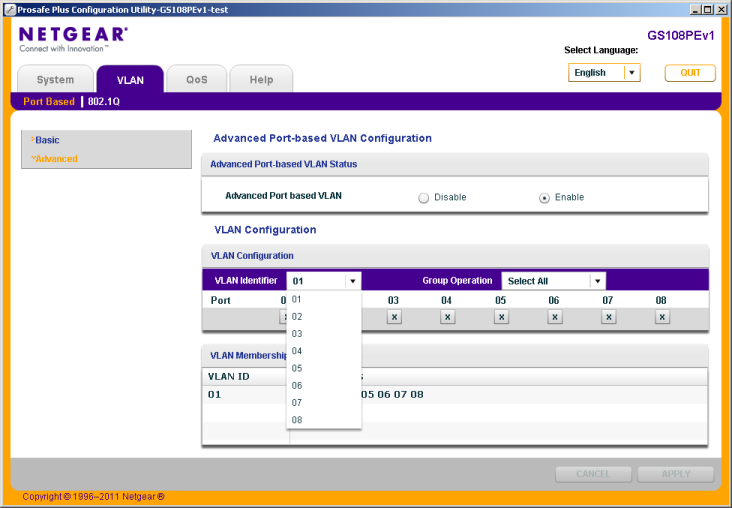Open the Select Language dropdown
Viewport: 732px width, 508px height.
(x=631, y=73)
